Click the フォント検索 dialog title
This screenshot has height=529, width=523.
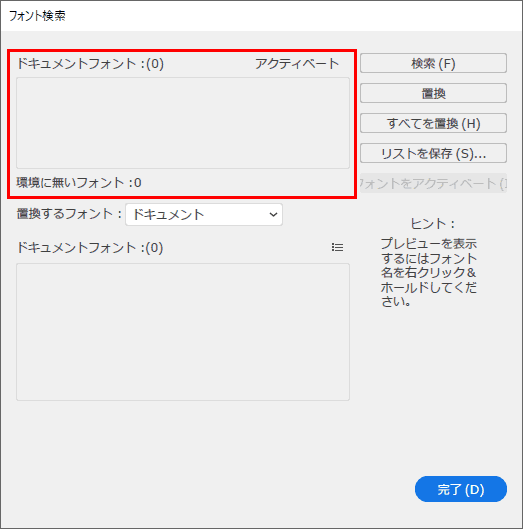37,16
